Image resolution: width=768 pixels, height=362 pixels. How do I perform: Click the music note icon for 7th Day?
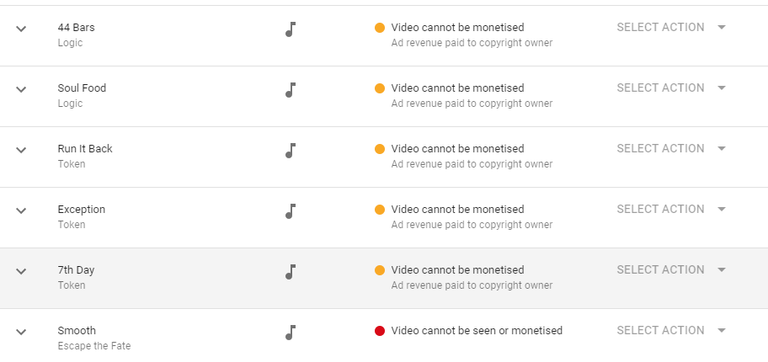coord(291,272)
